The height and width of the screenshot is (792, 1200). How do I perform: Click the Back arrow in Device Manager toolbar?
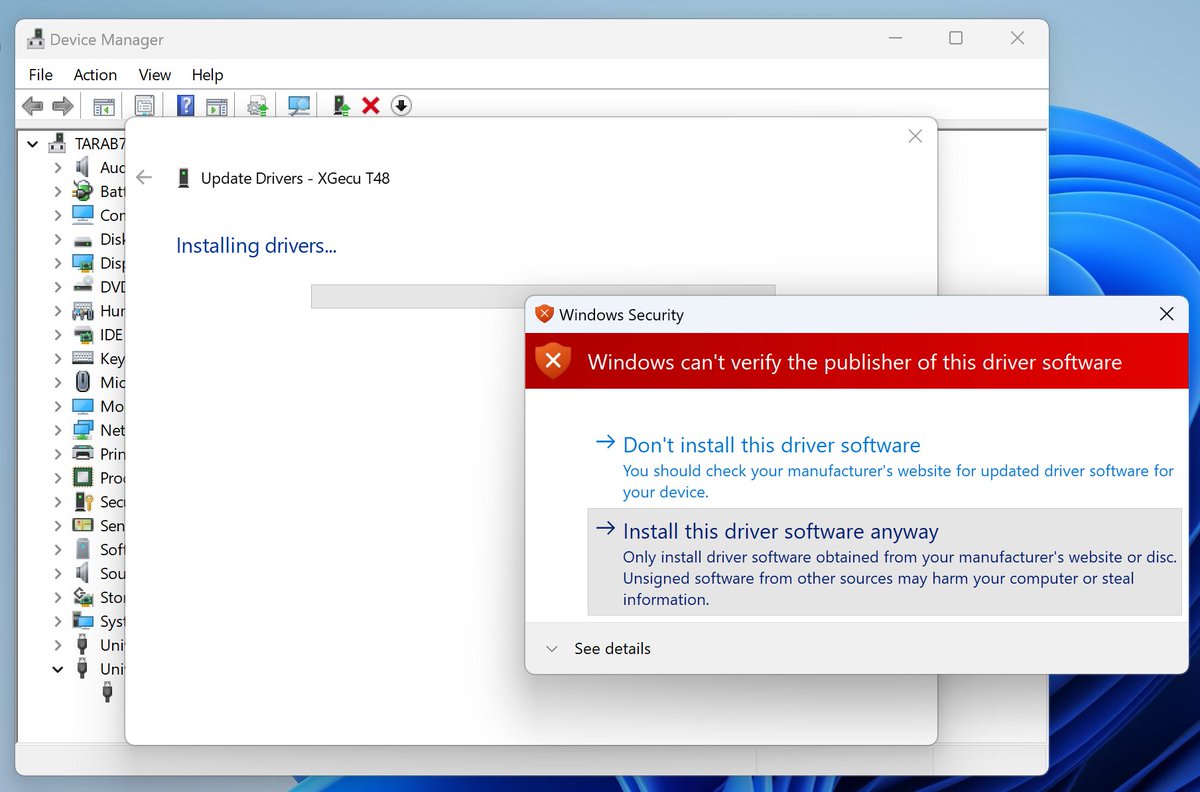(33, 105)
